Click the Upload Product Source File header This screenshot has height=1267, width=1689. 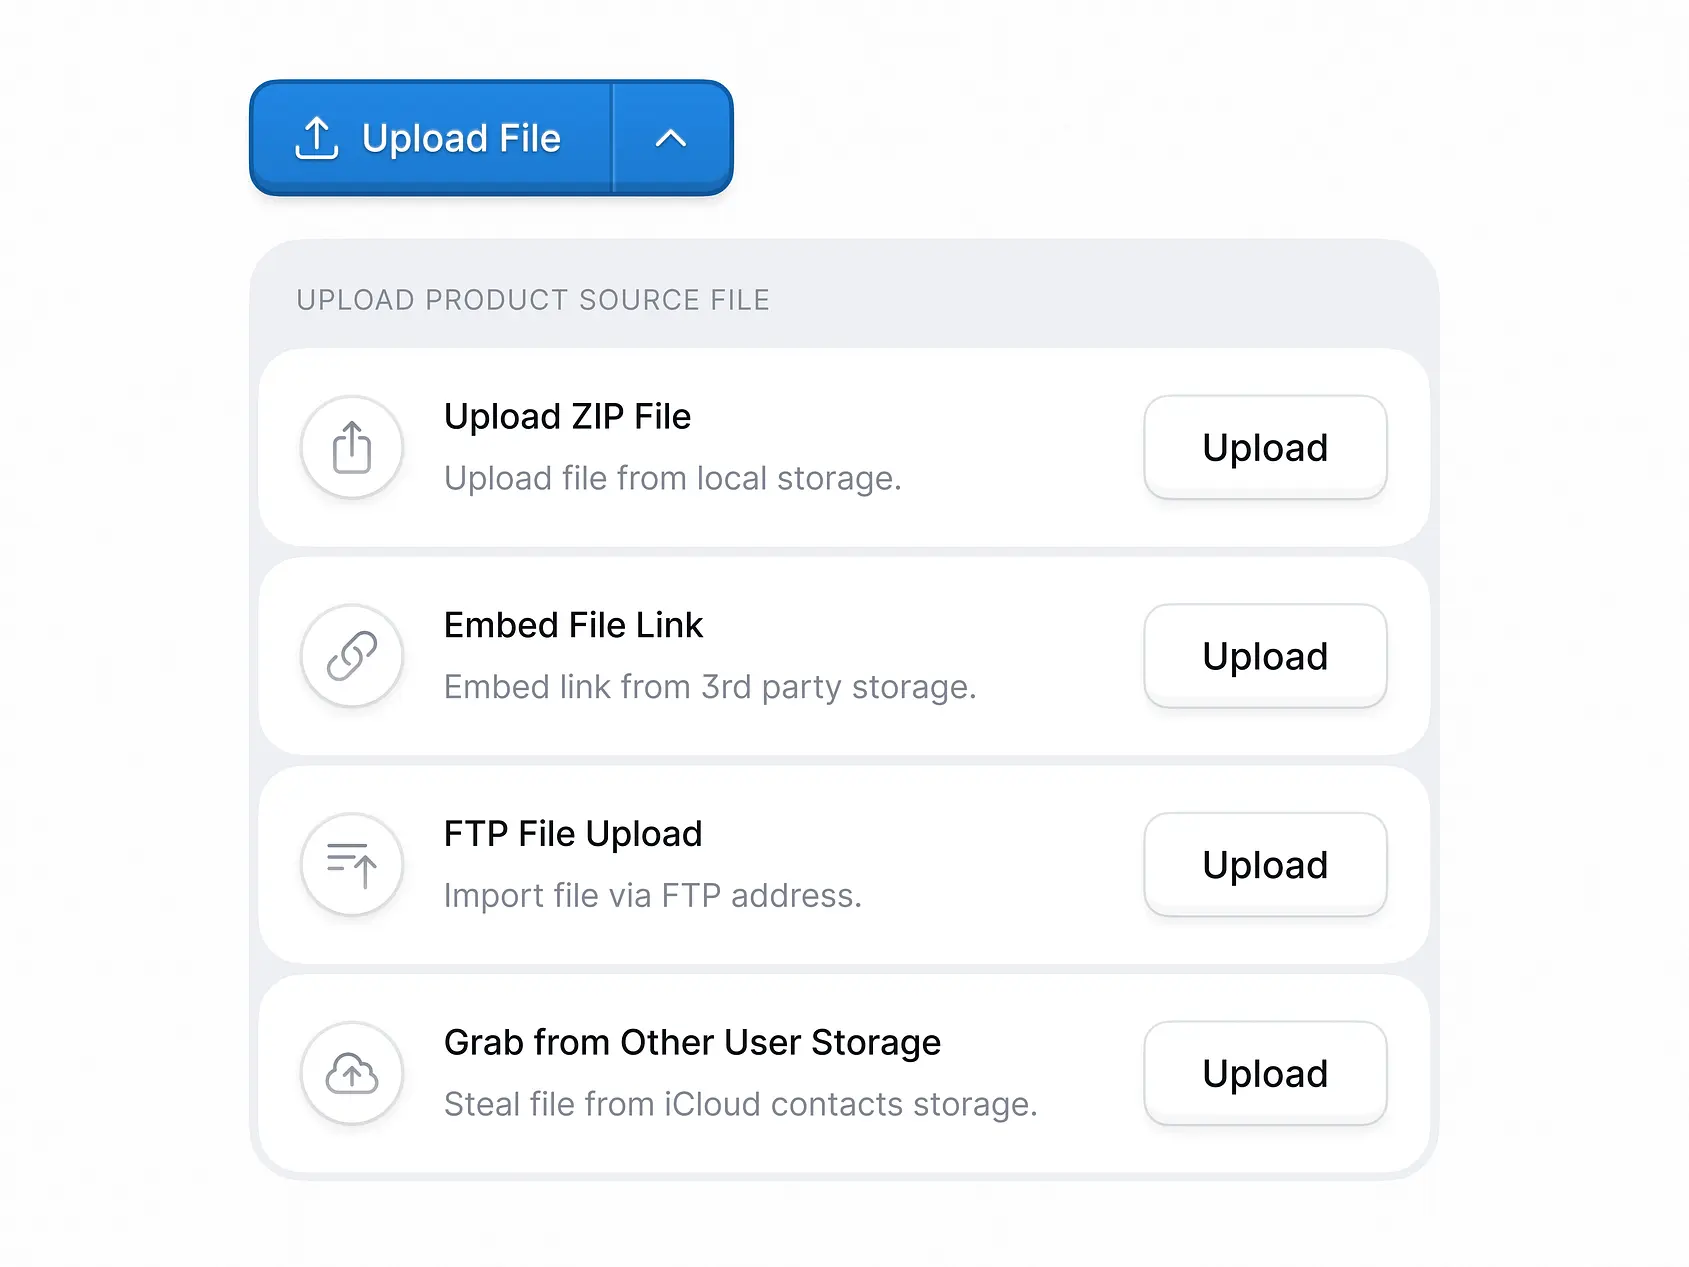pyautogui.click(x=533, y=300)
